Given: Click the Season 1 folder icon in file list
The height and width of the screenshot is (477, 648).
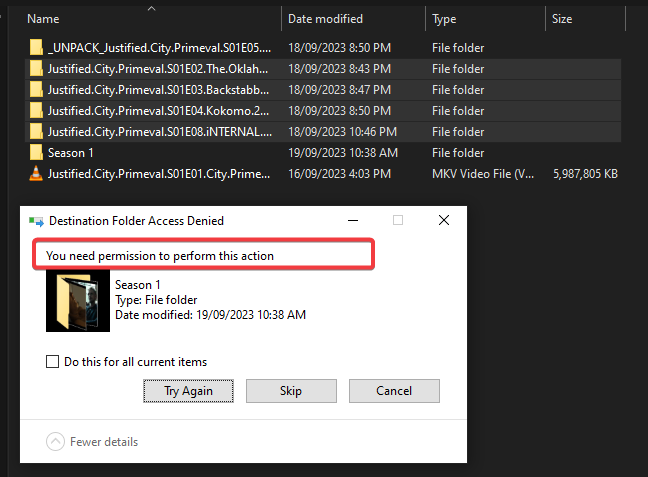Looking at the screenshot, I should [36, 153].
